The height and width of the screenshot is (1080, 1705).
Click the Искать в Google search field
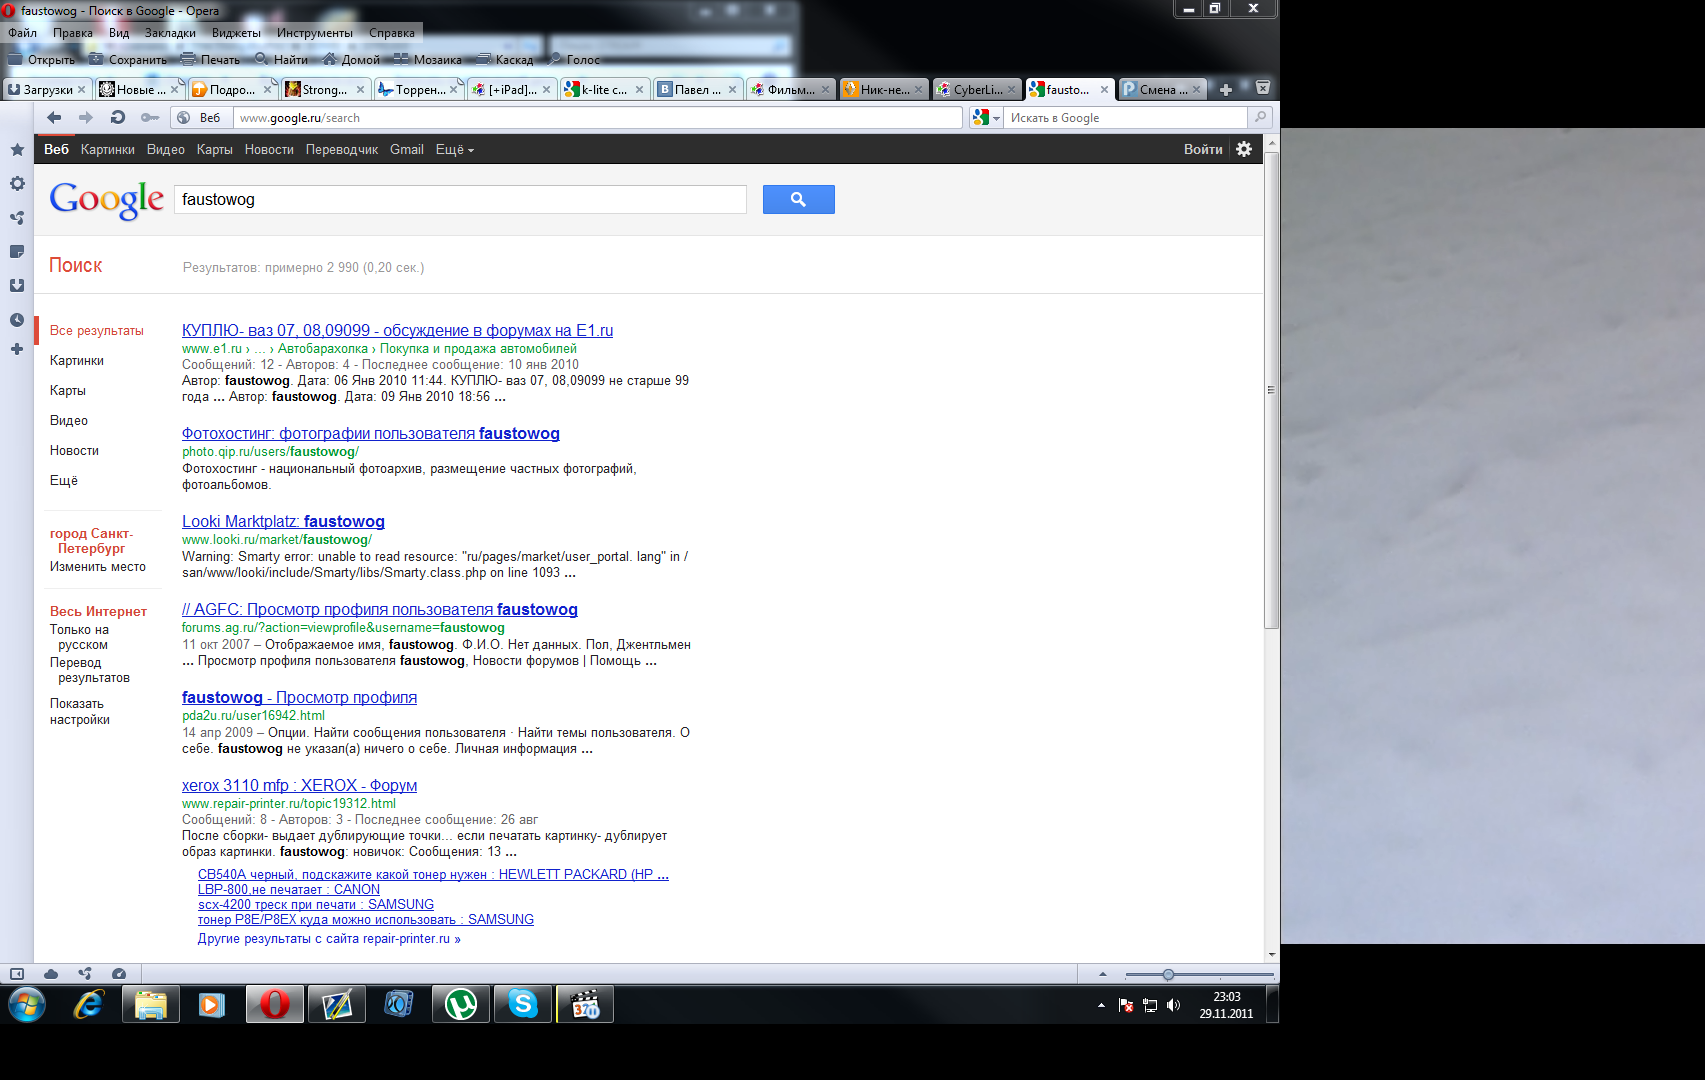pos(1126,118)
